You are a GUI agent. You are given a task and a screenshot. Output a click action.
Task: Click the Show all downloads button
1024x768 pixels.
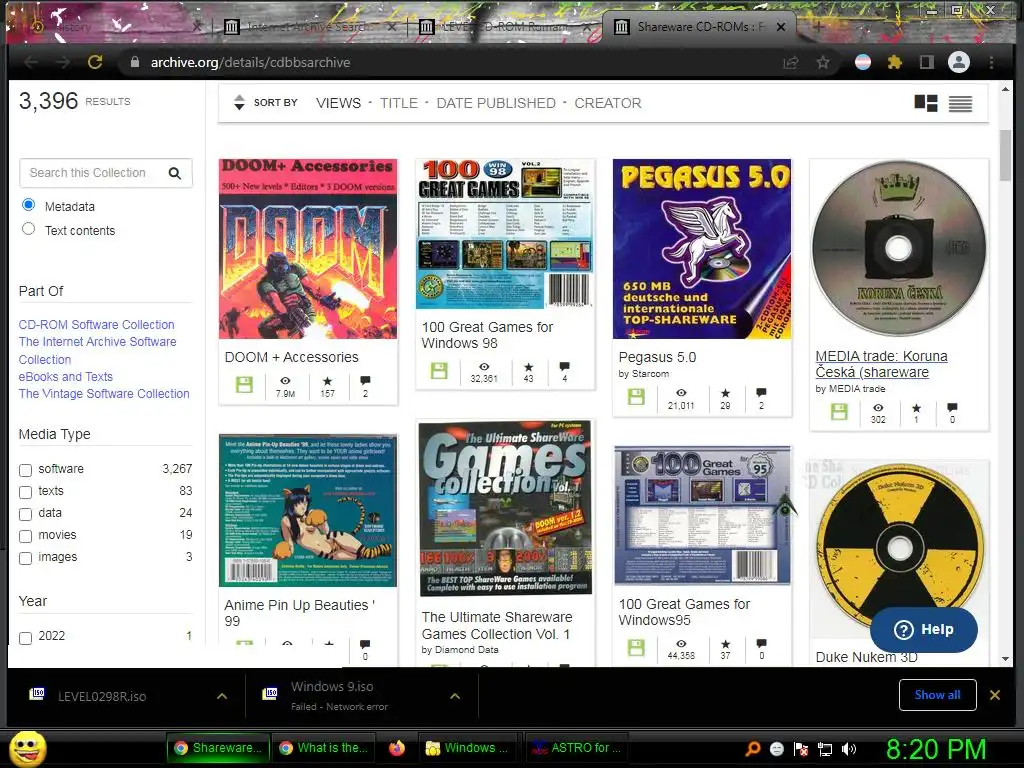[937, 695]
